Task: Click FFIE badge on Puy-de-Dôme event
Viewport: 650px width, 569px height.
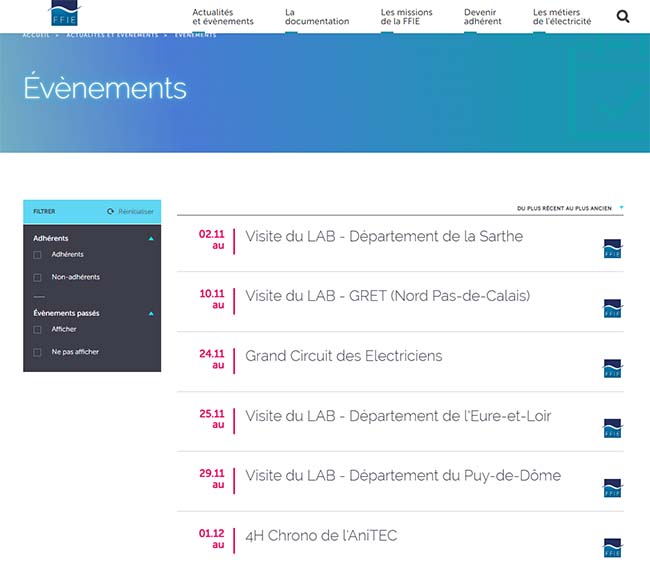Action: tap(613, 488)
